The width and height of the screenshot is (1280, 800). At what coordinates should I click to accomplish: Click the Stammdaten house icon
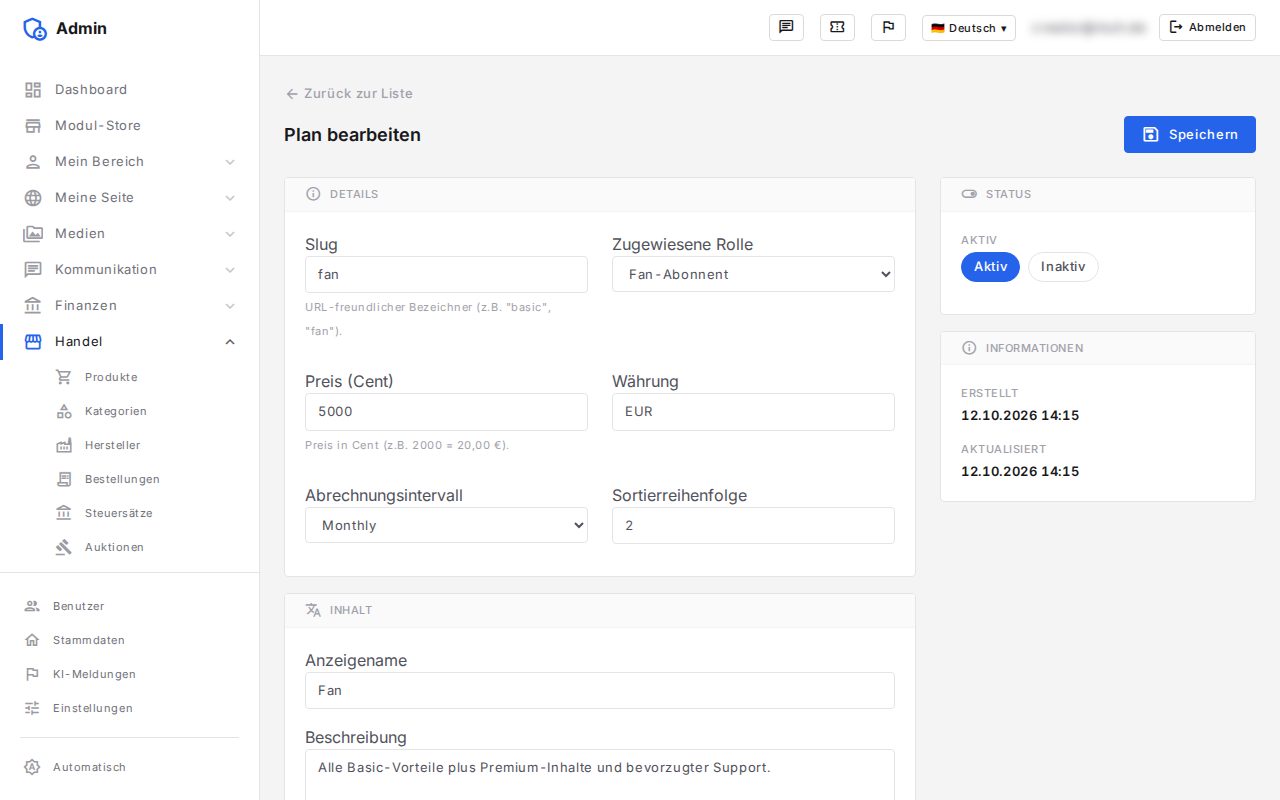(x=32, y=640)
